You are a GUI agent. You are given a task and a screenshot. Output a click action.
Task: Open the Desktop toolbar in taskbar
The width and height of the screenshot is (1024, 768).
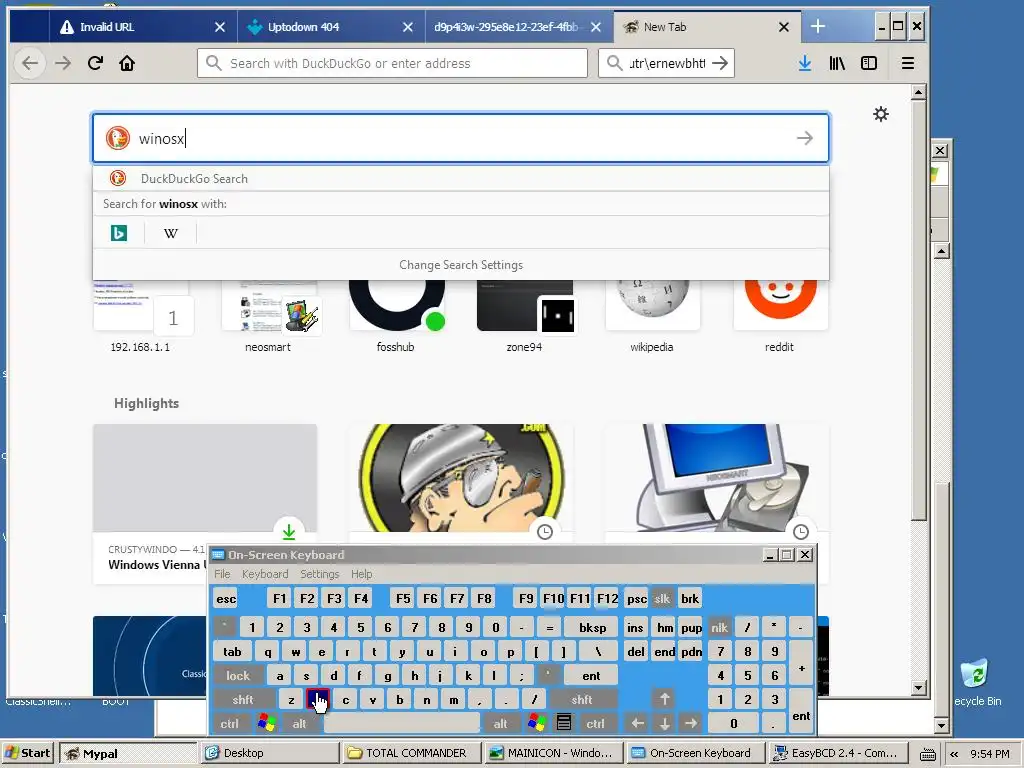pyautogui.click(x=270, y=753)
